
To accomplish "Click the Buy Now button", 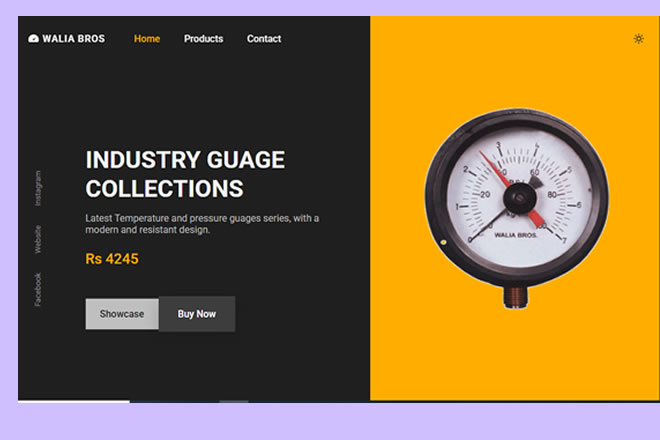I will tap(197, 314).
